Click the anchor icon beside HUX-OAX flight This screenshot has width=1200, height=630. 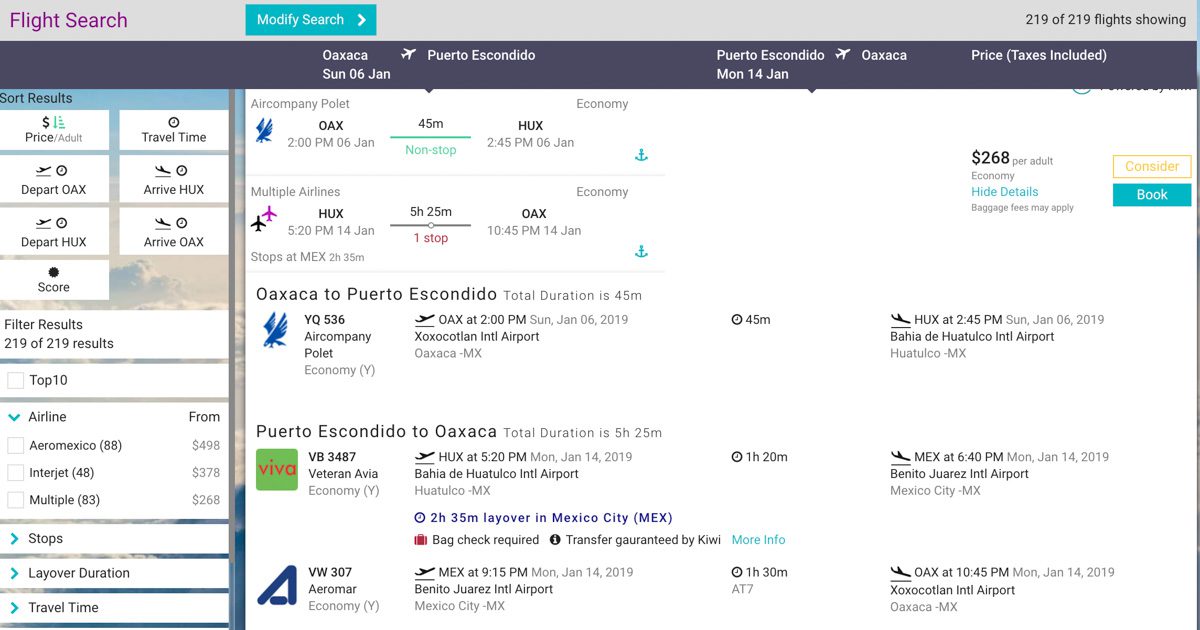click(642, 252)
